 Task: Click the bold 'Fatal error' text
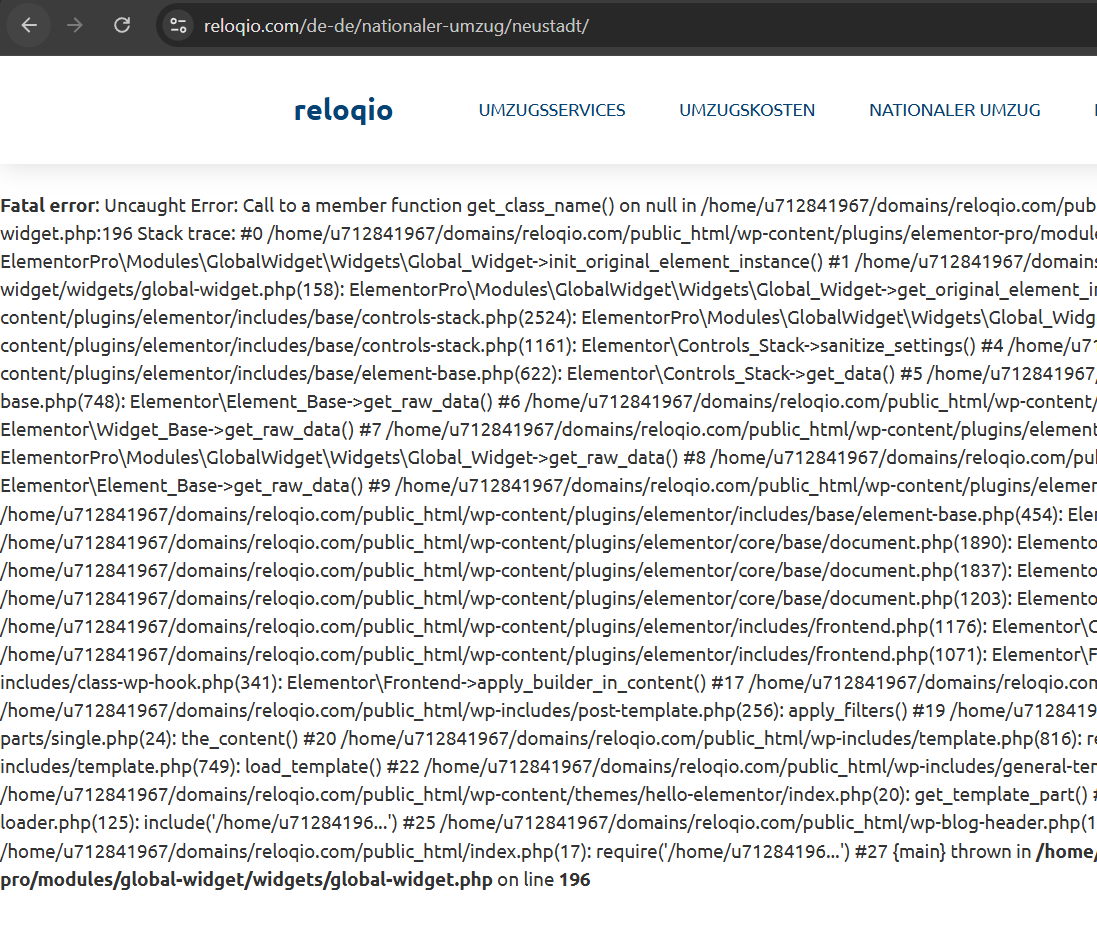48,206
